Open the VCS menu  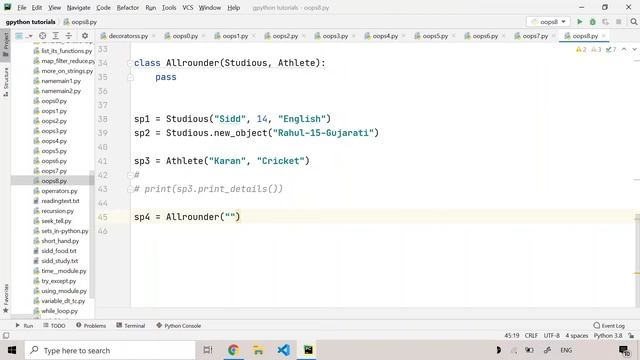coord(188,8)
